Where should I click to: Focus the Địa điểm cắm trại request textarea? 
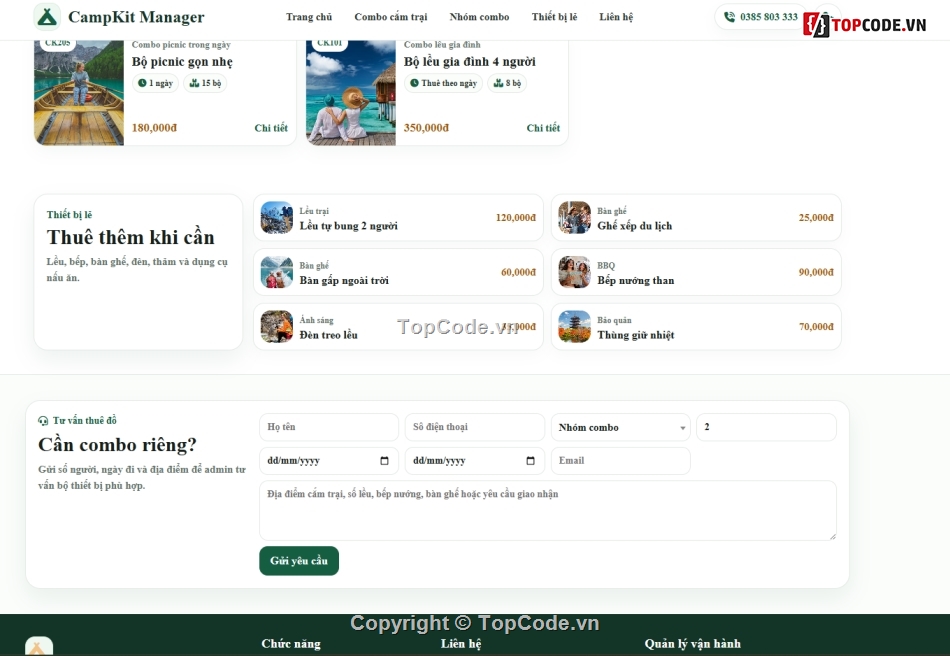coord(548,511)
